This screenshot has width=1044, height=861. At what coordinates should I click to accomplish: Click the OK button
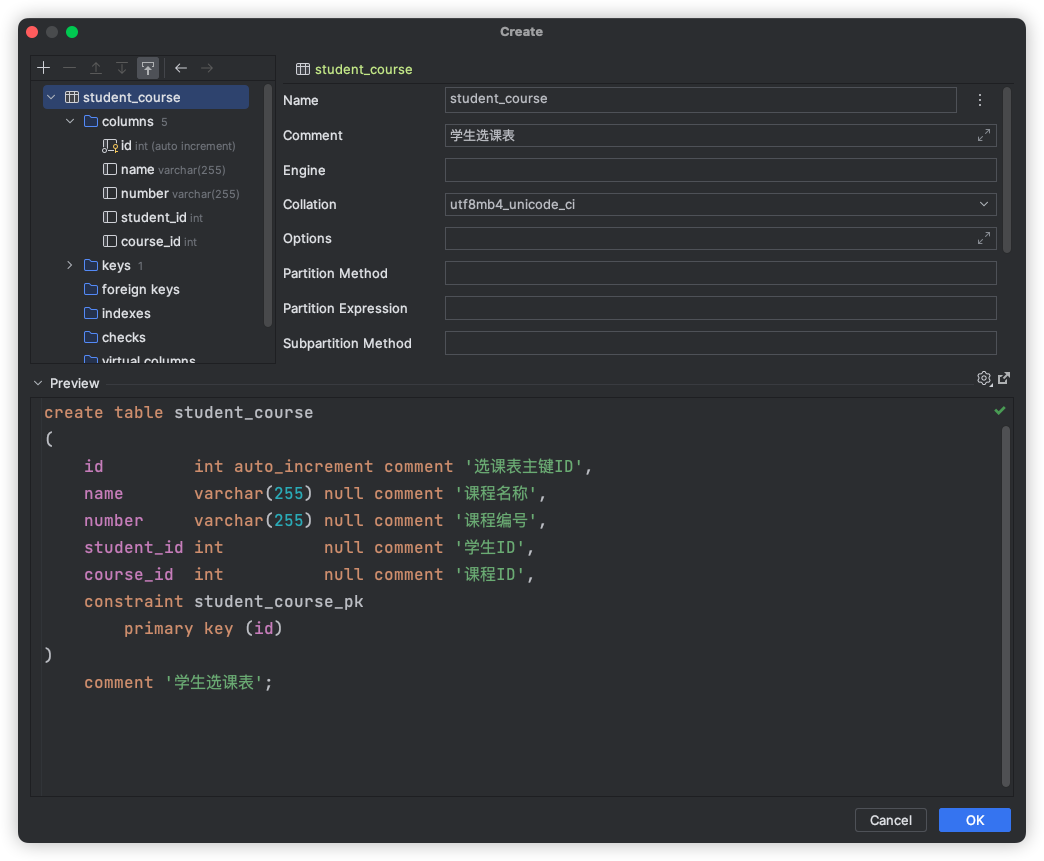(x=974, y=820)
